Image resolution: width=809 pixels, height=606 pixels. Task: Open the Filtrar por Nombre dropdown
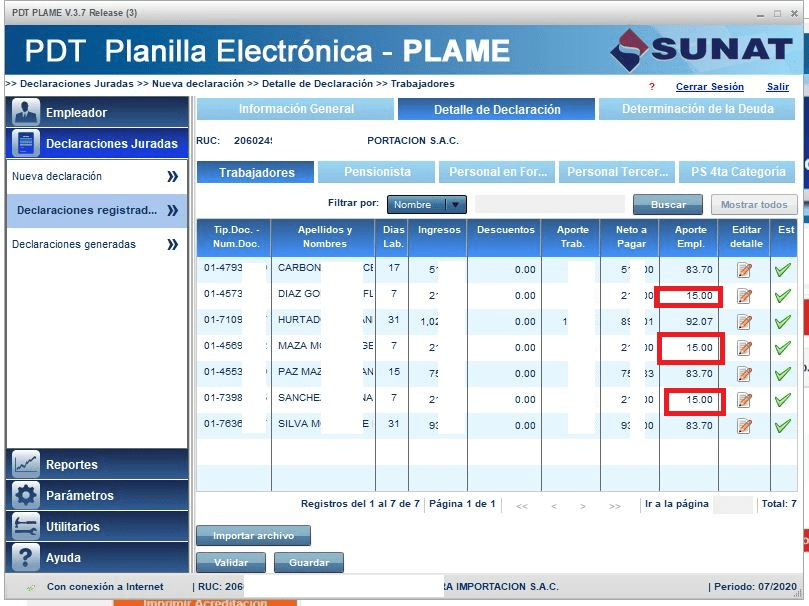tap(427, 205)
